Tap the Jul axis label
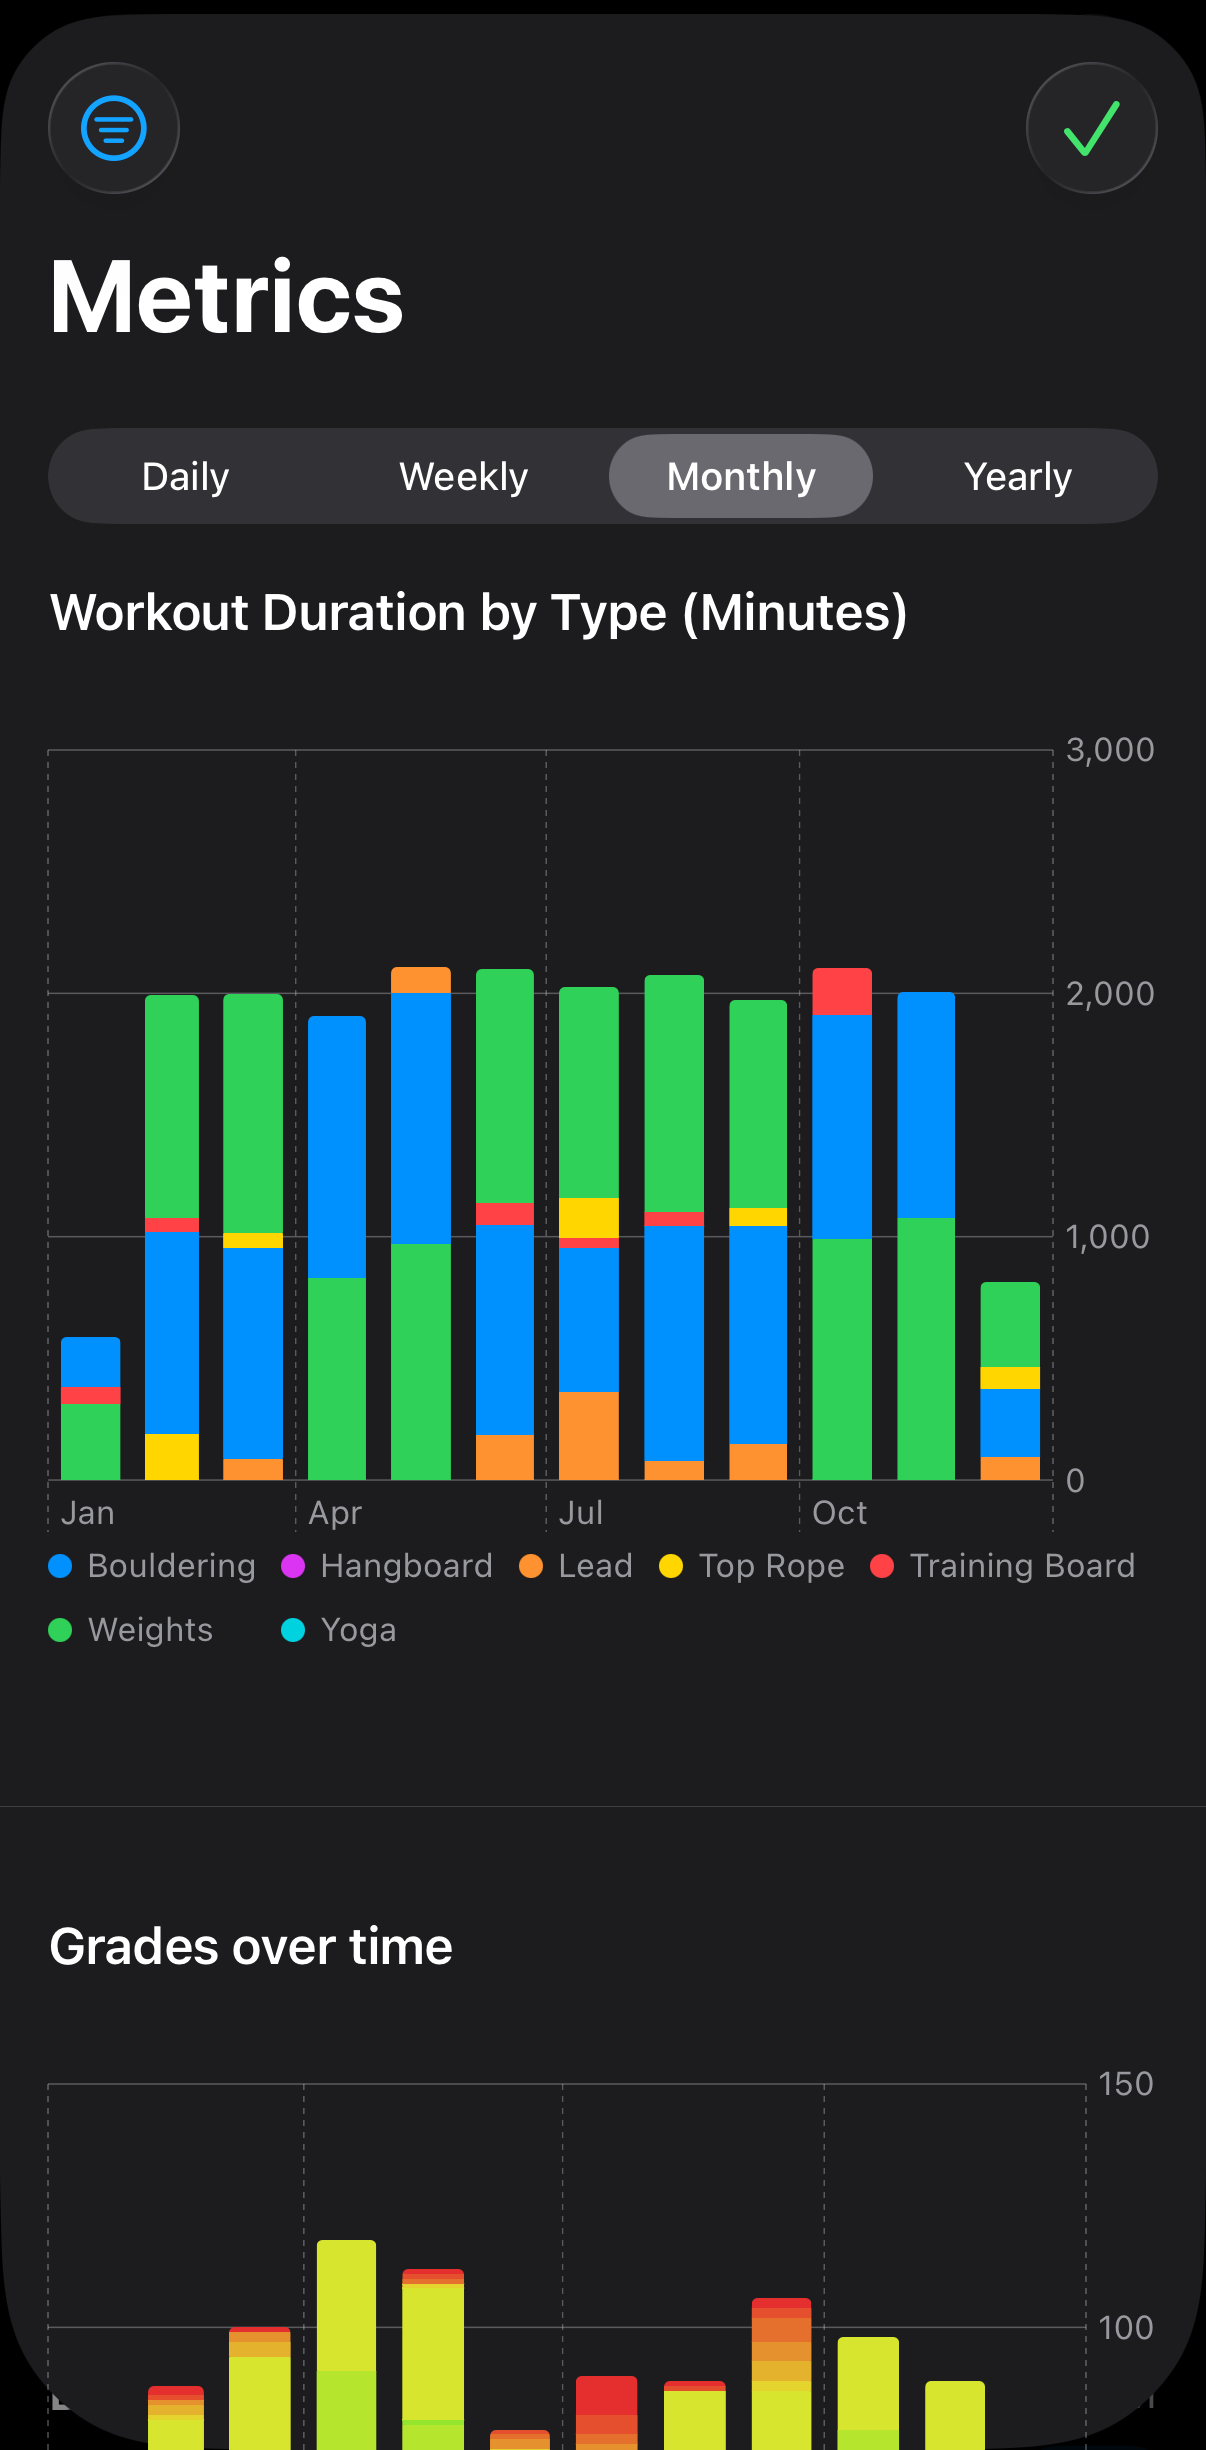 581,1513
